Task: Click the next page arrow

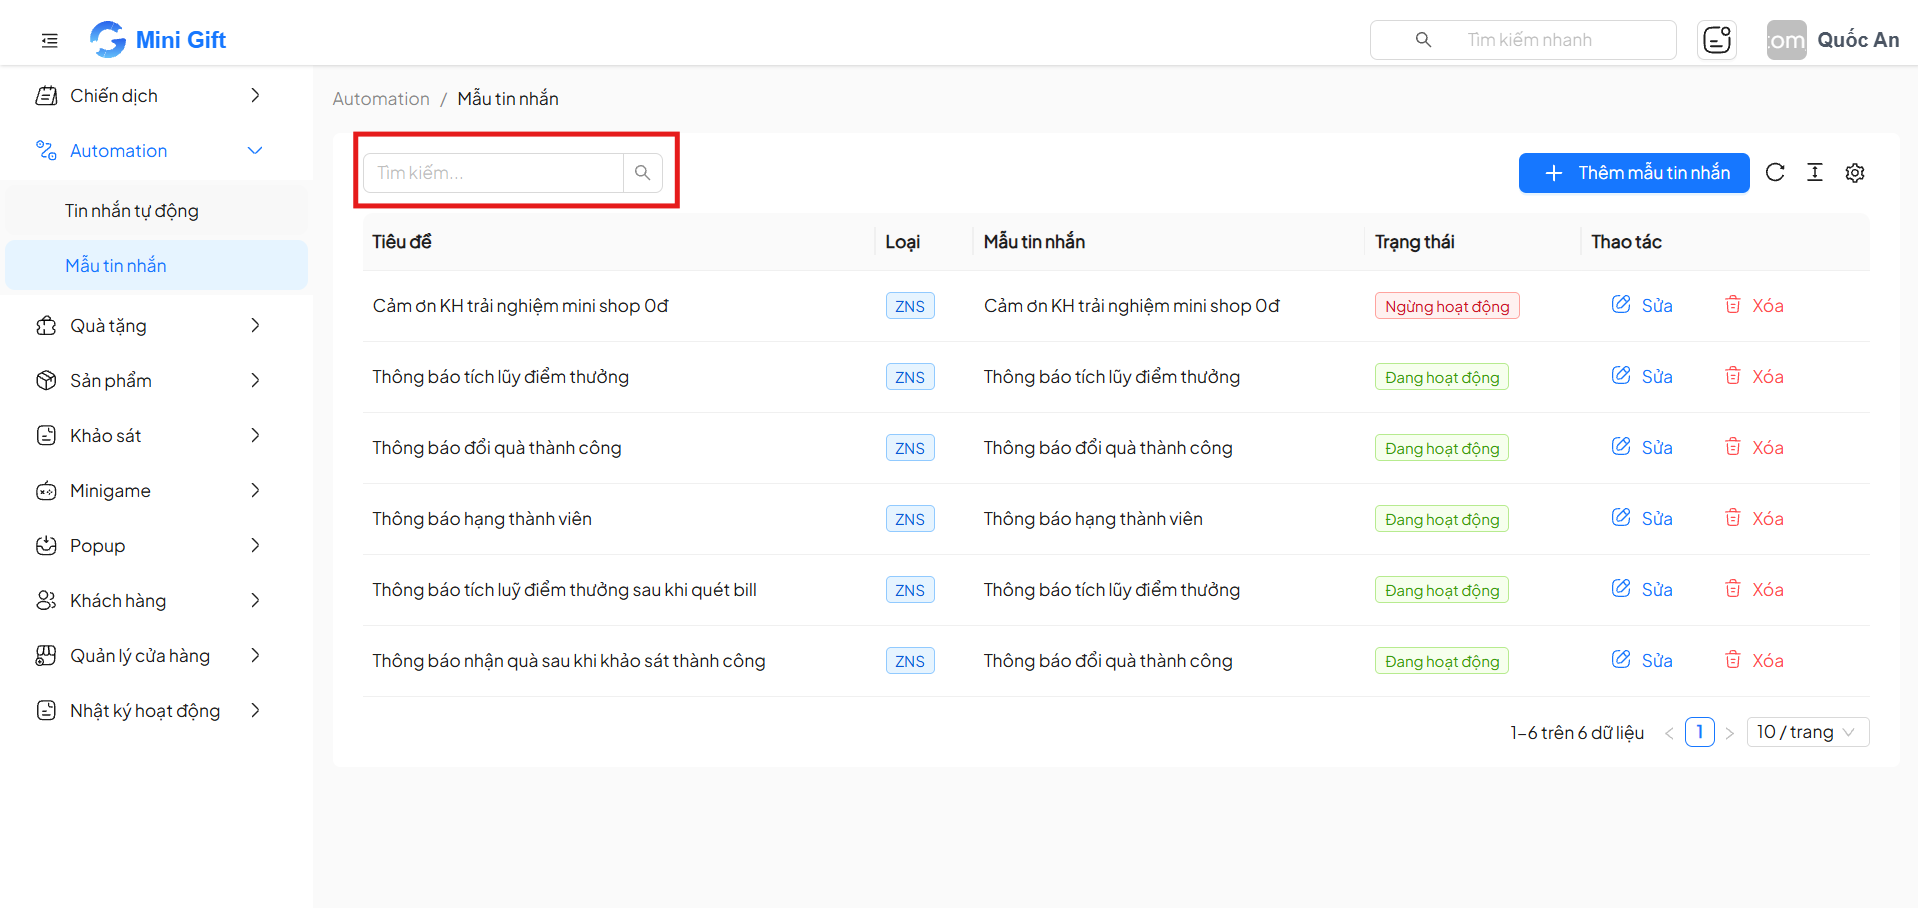Action: pyautogui.click(x=1729, y=733)
